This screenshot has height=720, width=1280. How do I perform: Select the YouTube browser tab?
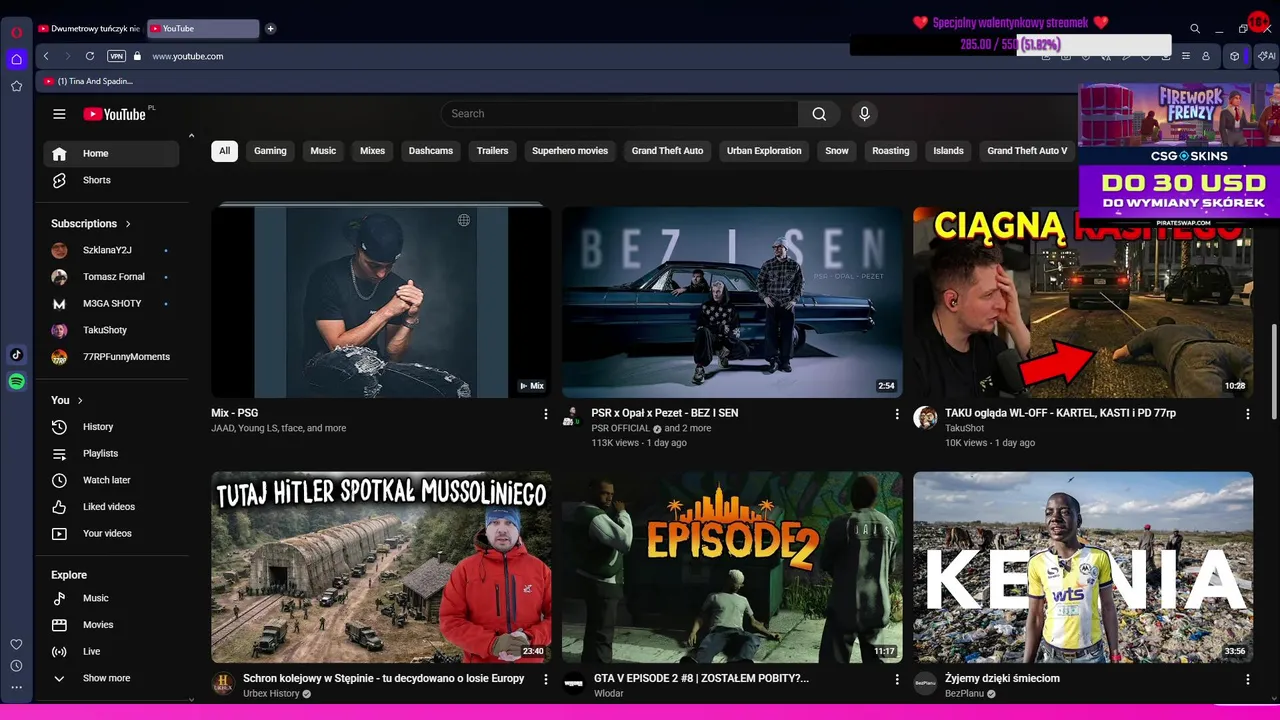click(x=203, y=29)
